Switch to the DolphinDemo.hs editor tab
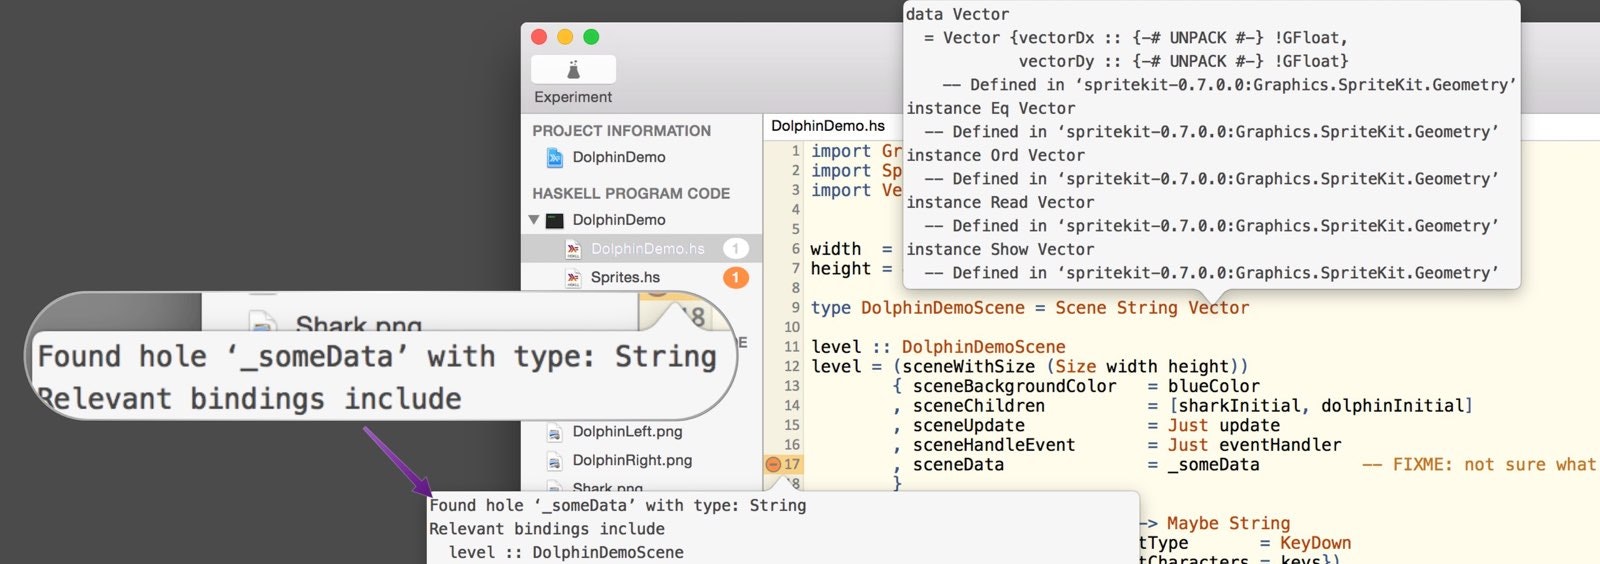 coord(828,125)
